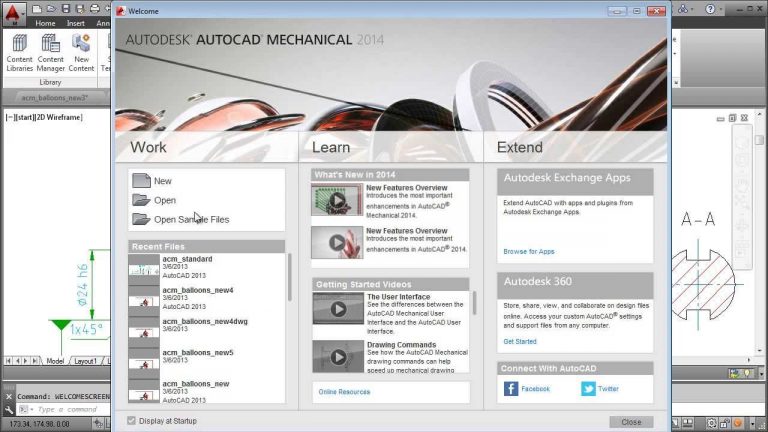Click the first layout navigation arrow
The image size is (768, 432).
pyautogui.click(x=8, y=361)
